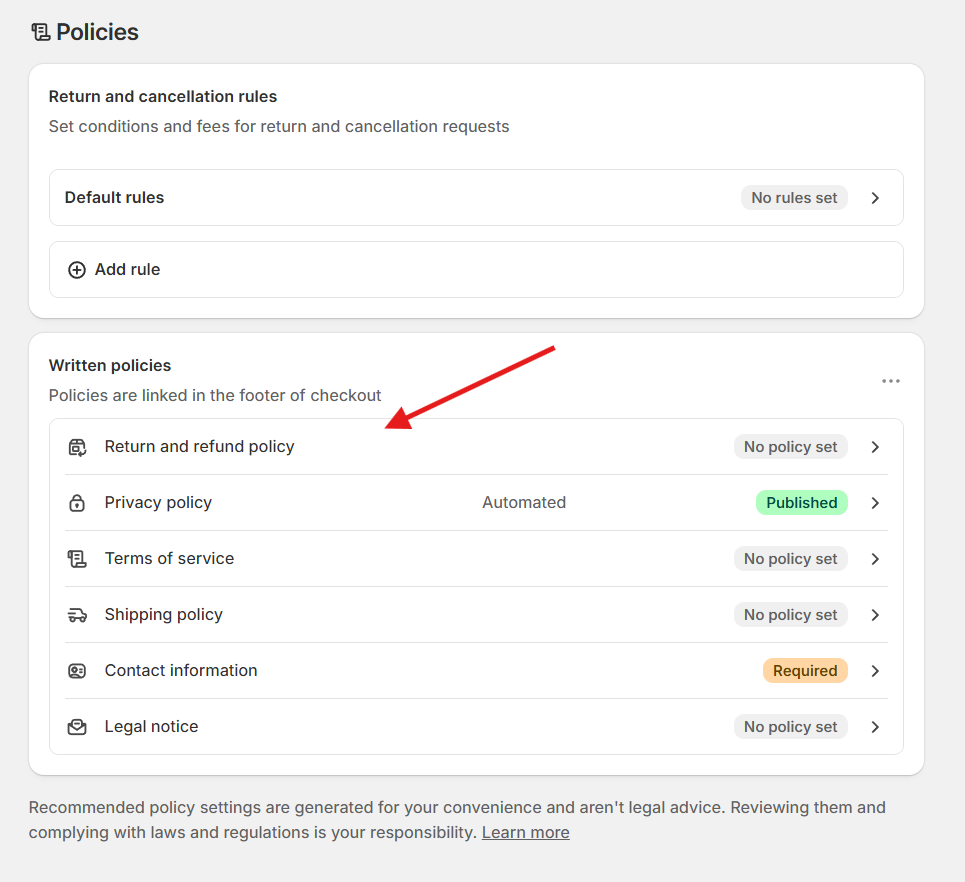Click No policy set badge for Legal notice
965x882 pixels.
[790, 726]
